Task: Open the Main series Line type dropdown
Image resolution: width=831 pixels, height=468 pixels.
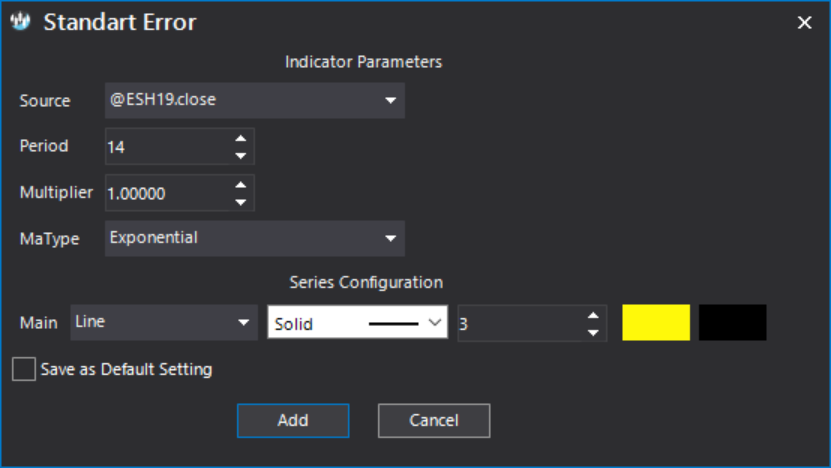Action: point(164,322)
